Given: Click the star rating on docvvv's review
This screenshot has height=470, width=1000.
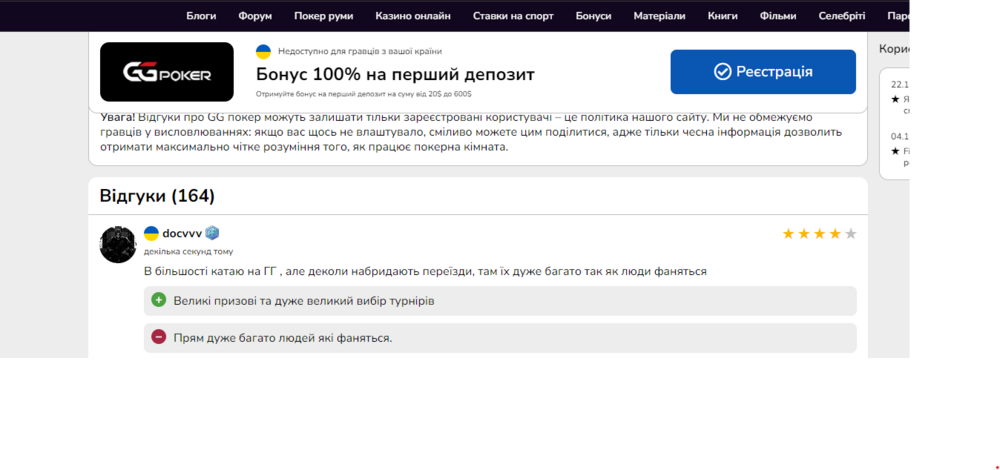Looking at the screenshot, I should [x=820, y=234].
